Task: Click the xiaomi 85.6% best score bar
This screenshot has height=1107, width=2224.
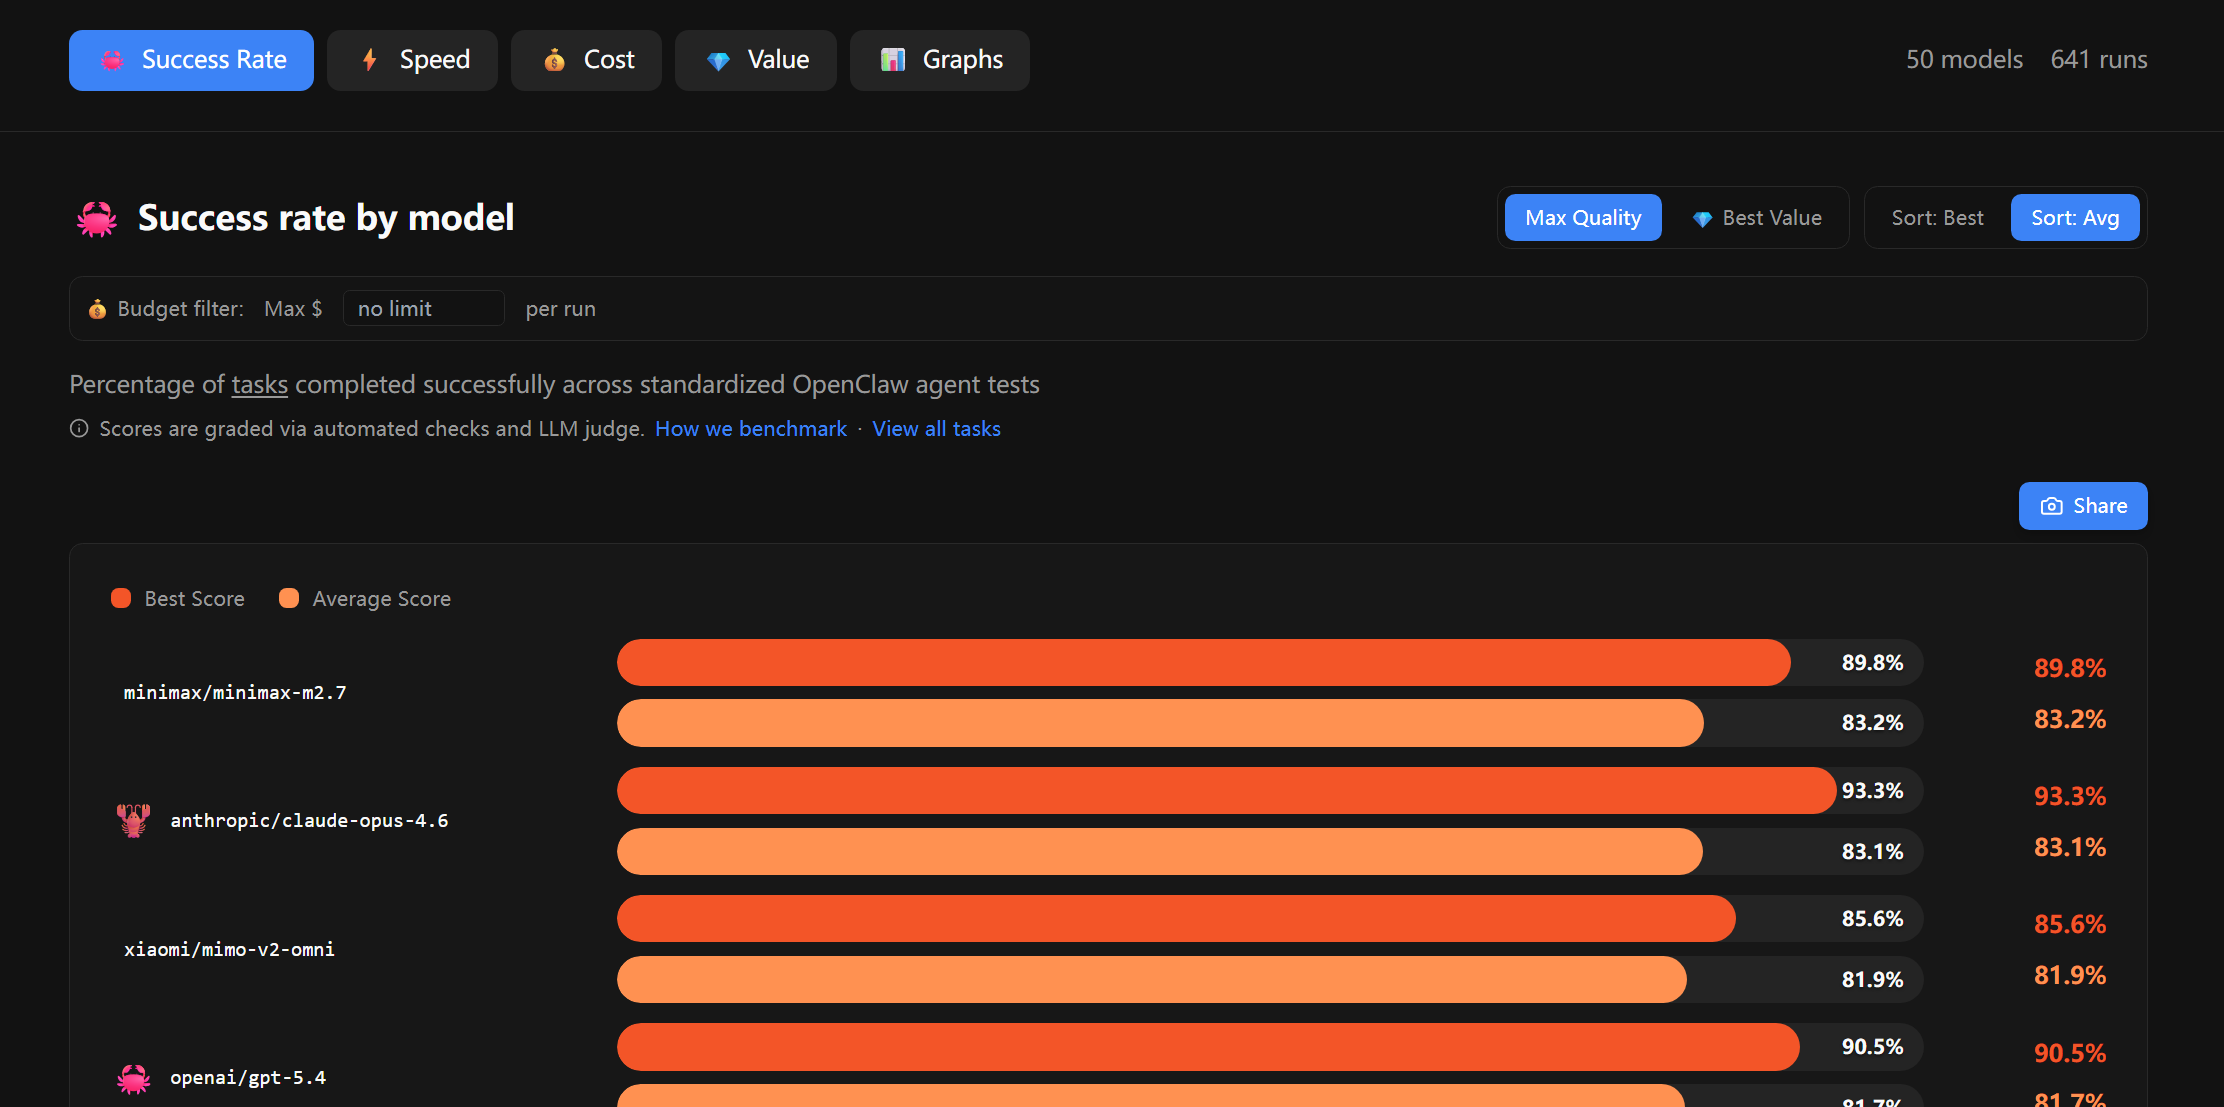Action: coord(1176,918)
